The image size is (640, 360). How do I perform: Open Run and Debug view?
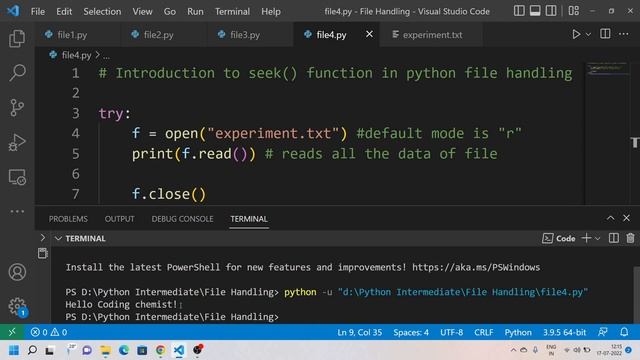tap(17, 142)
